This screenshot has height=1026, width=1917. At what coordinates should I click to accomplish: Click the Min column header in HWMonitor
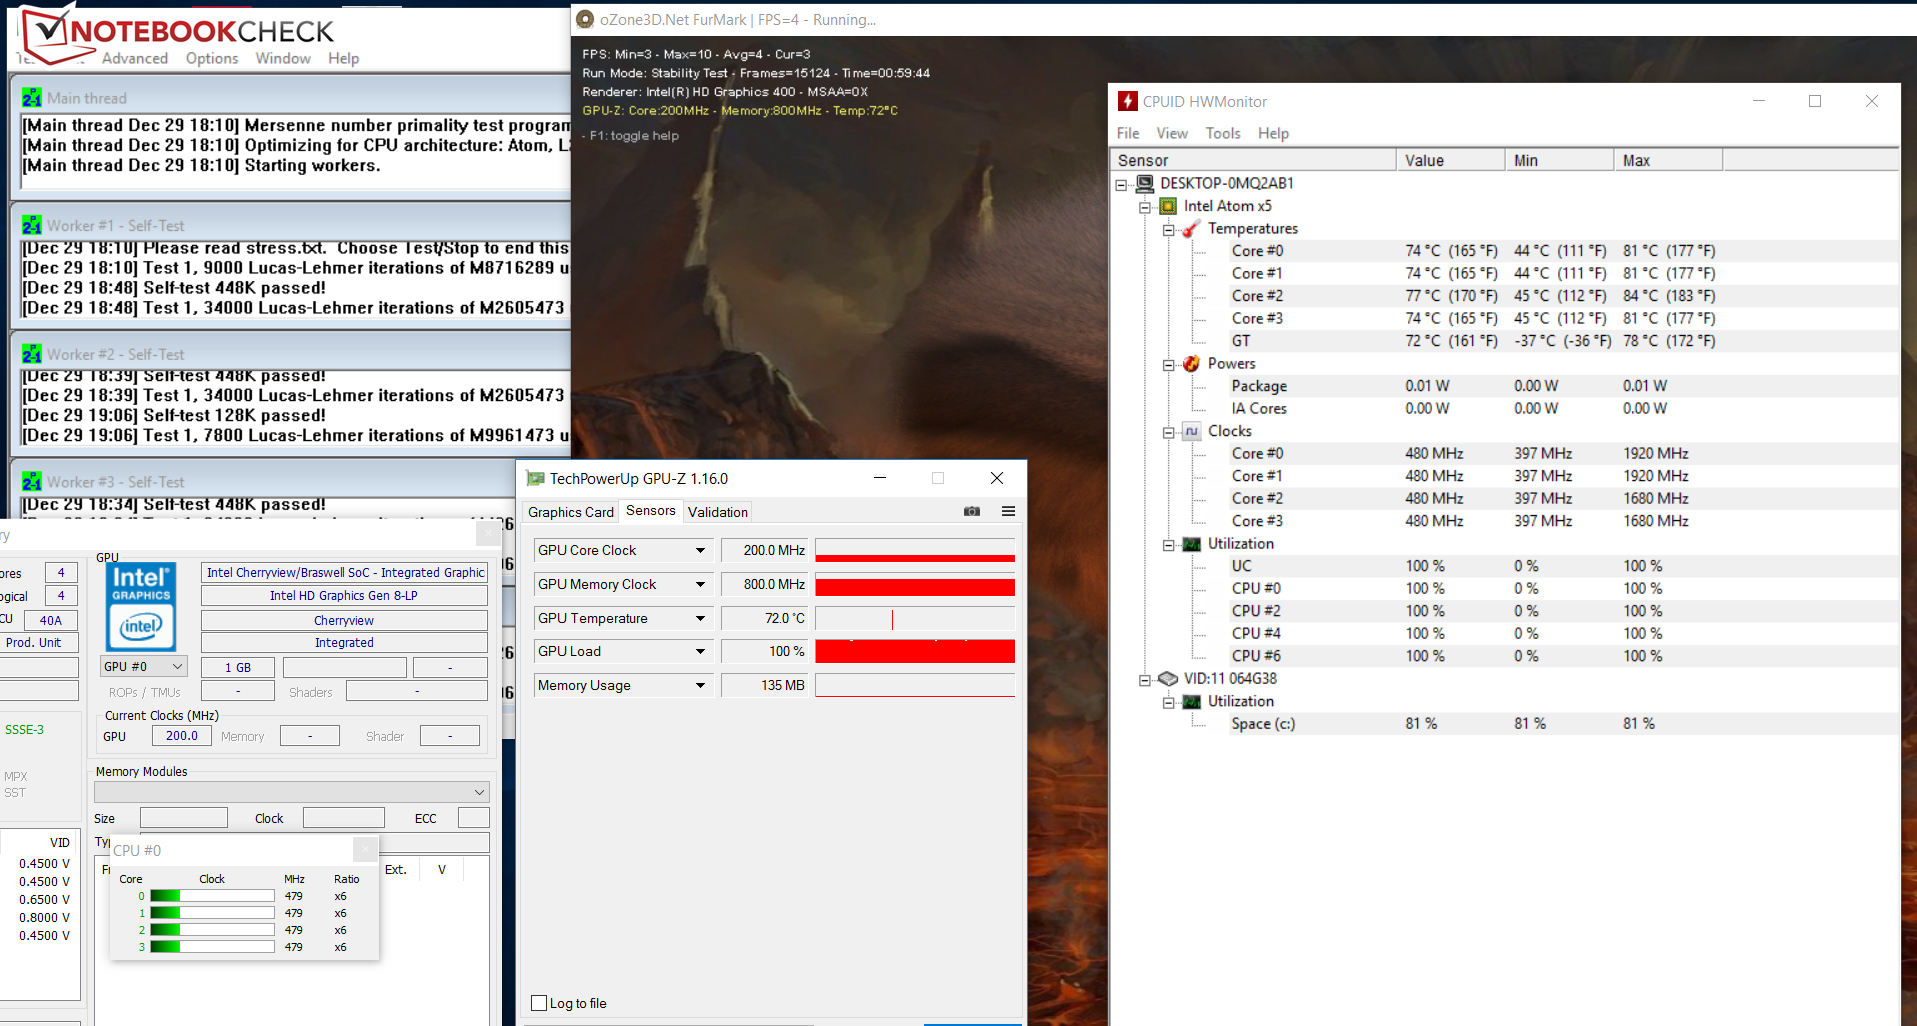(1560, 160)
